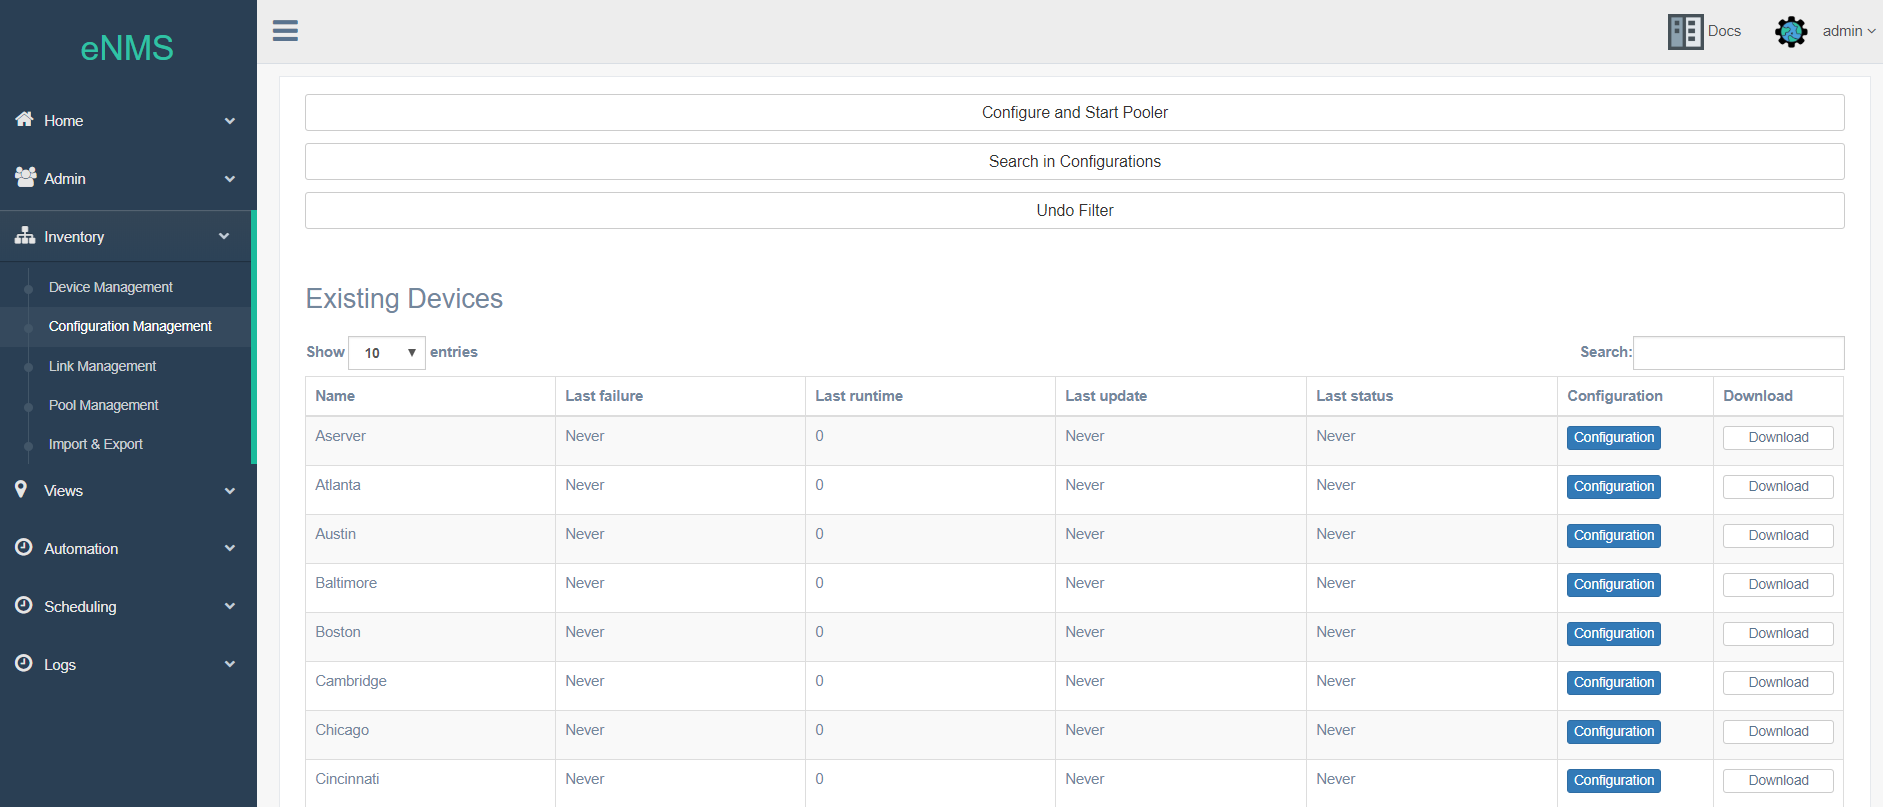Click the Undo Filter button
This screenshot has height=807, width=1883.
click(x=1075, y=210)
